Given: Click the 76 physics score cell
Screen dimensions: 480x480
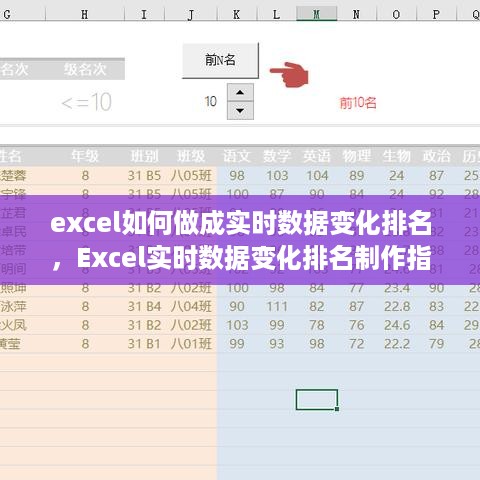Looking at the screenshot, I should (356, 325).
